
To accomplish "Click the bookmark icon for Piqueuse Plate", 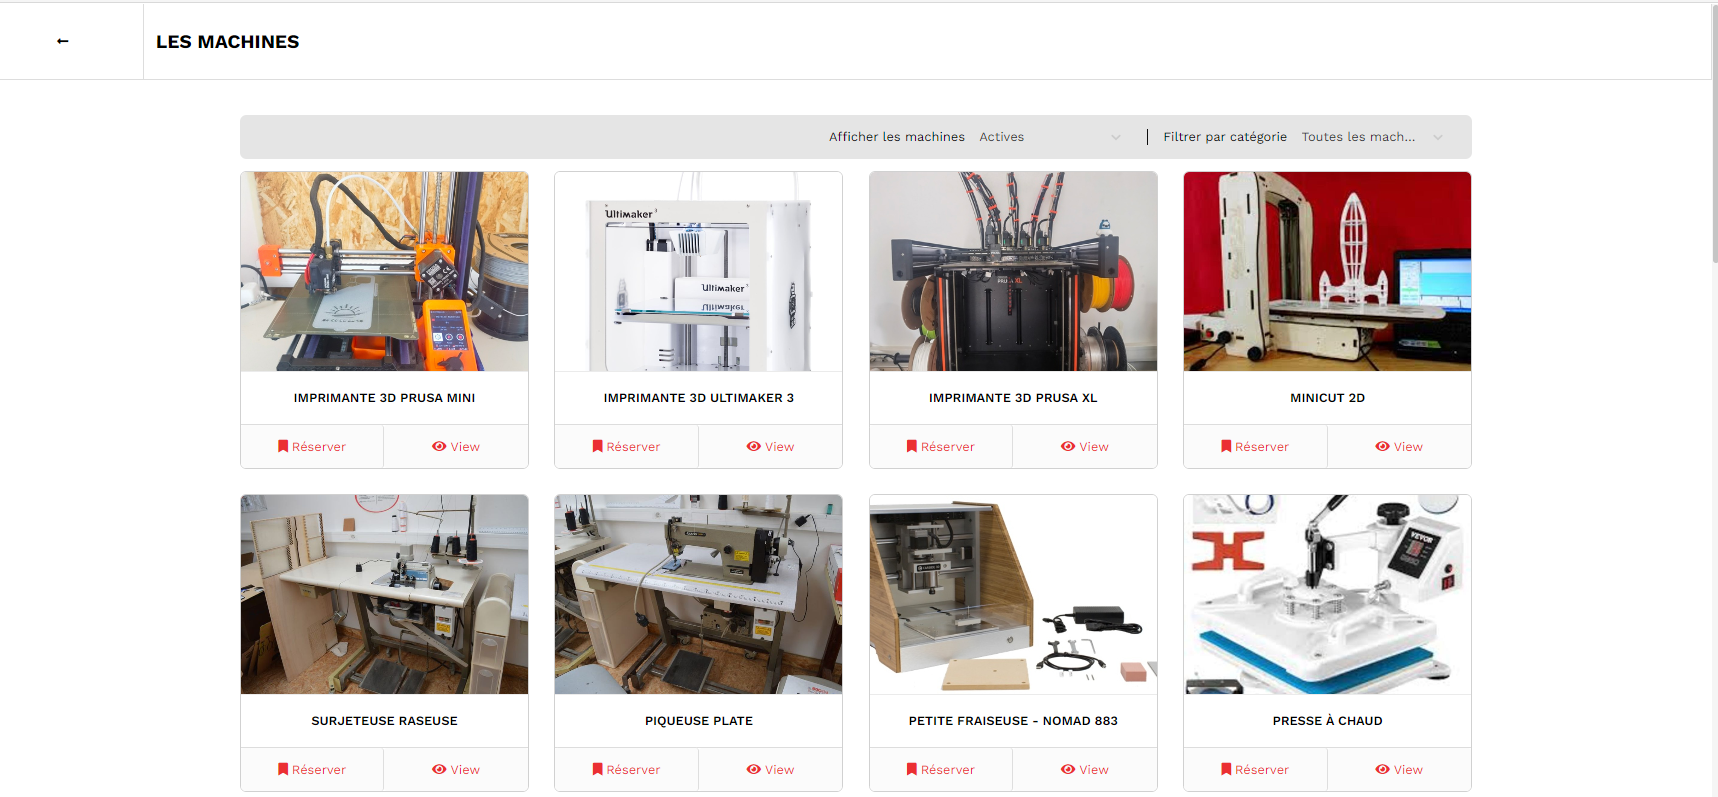I will click(597, 769).
